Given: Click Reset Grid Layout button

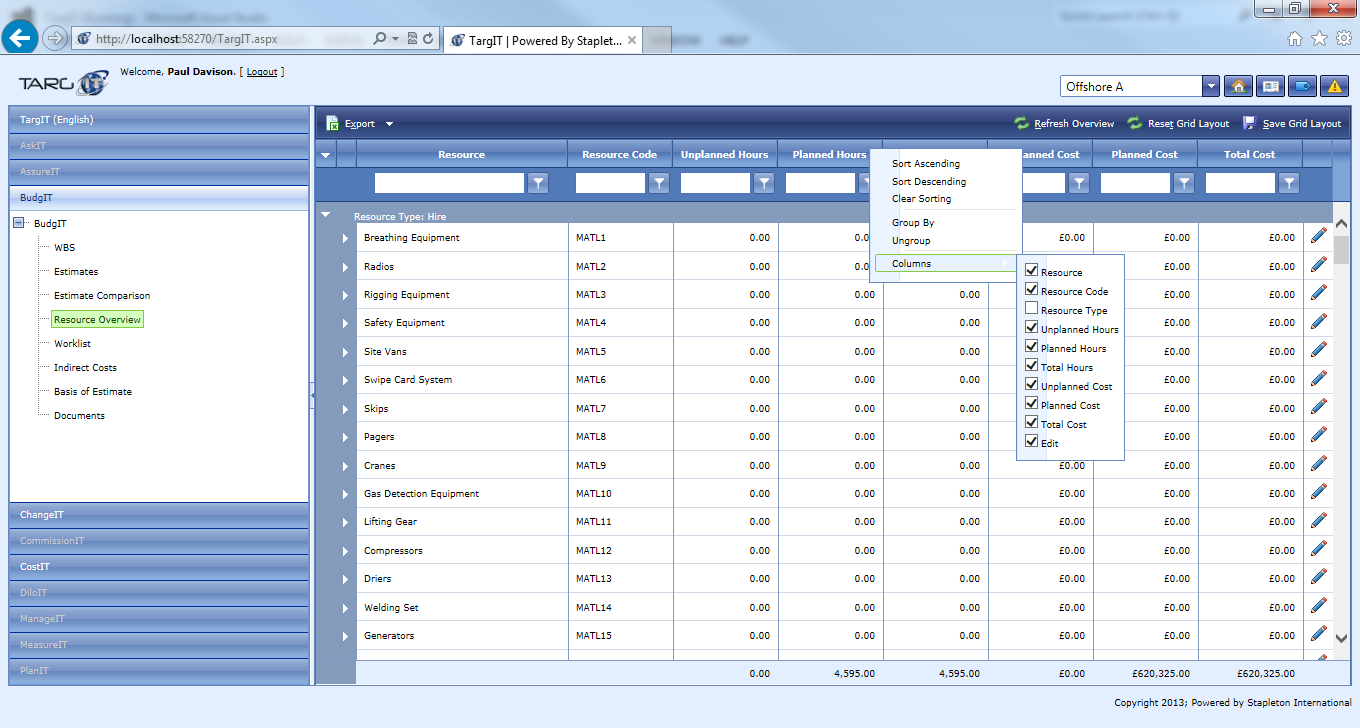Looking at the screenshot, I should [1178, 124].
